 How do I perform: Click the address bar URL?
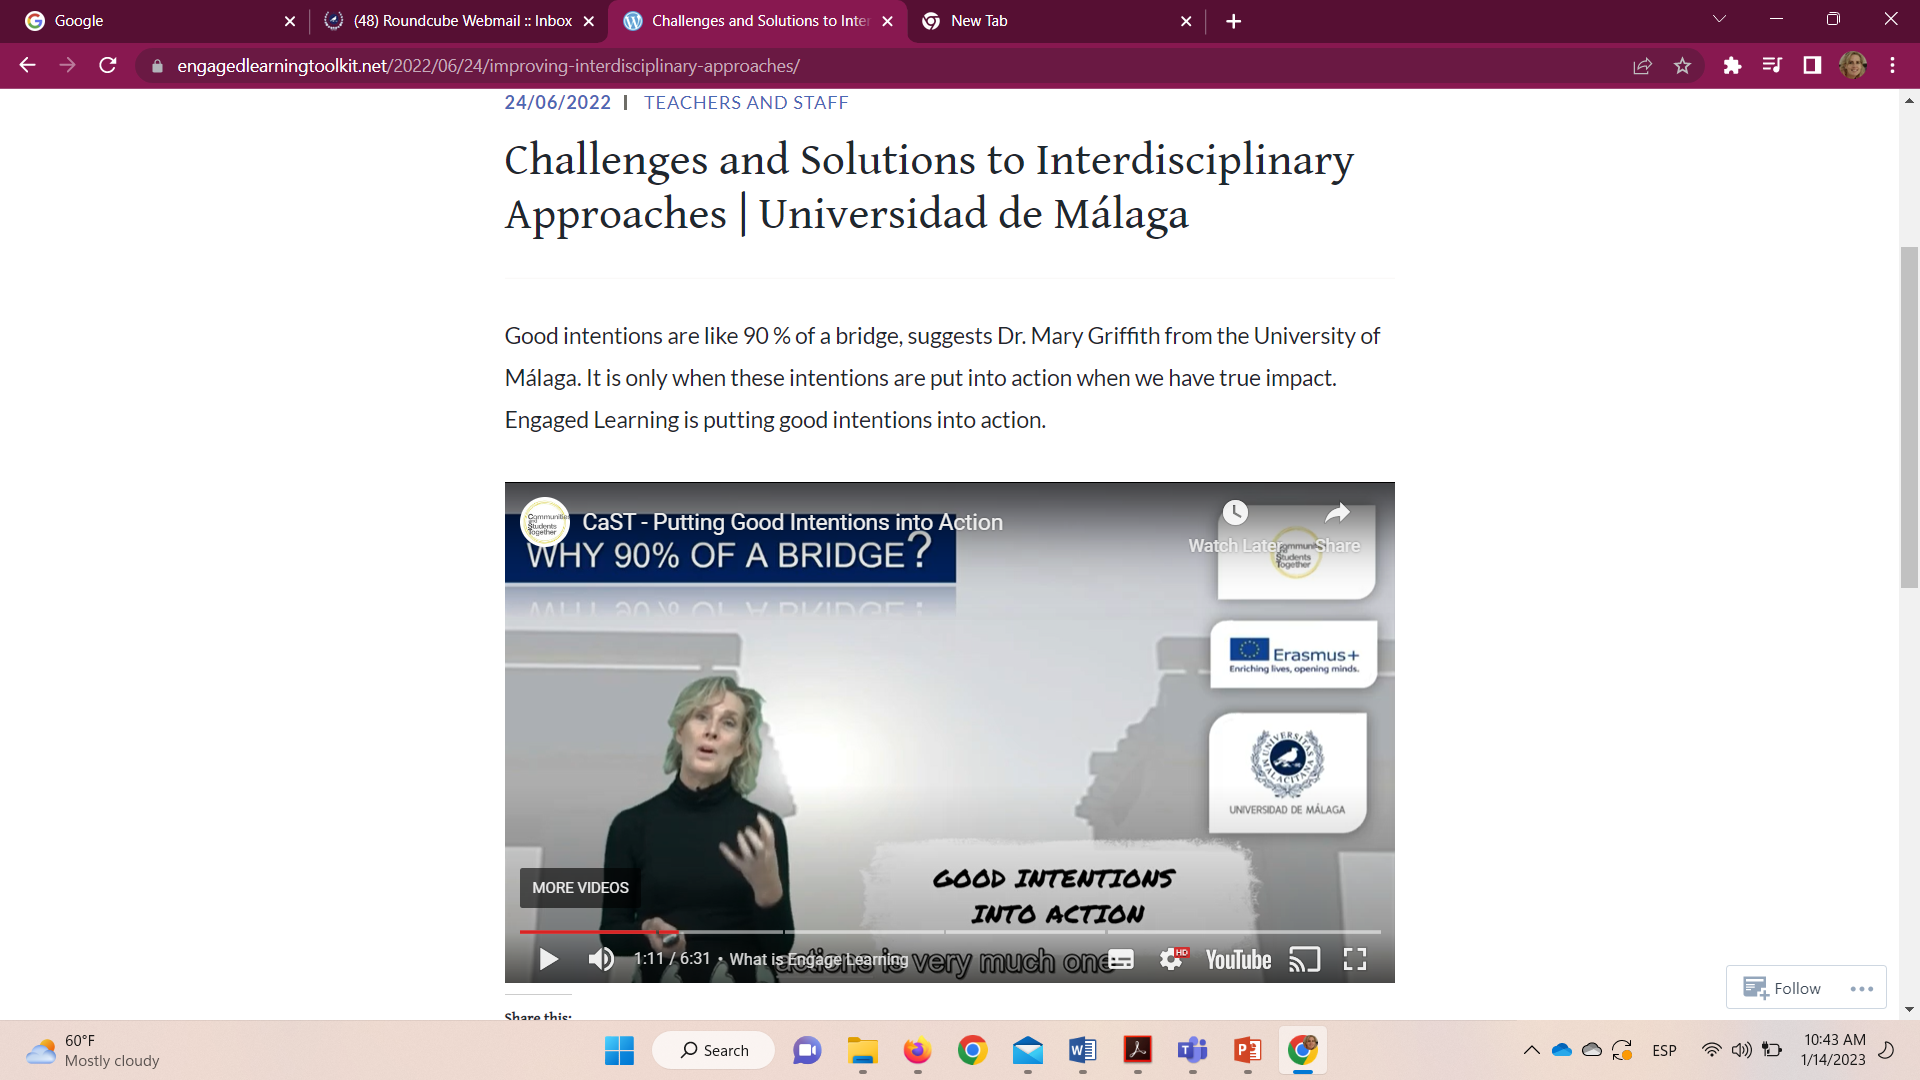(x=488, y=66)
